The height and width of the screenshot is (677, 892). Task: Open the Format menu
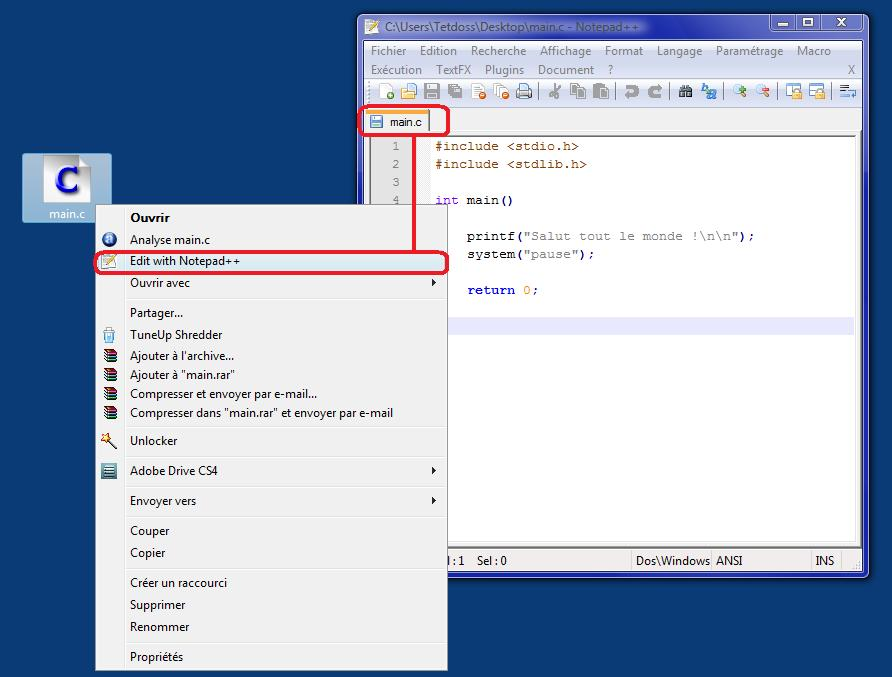(x=623, y=51)
